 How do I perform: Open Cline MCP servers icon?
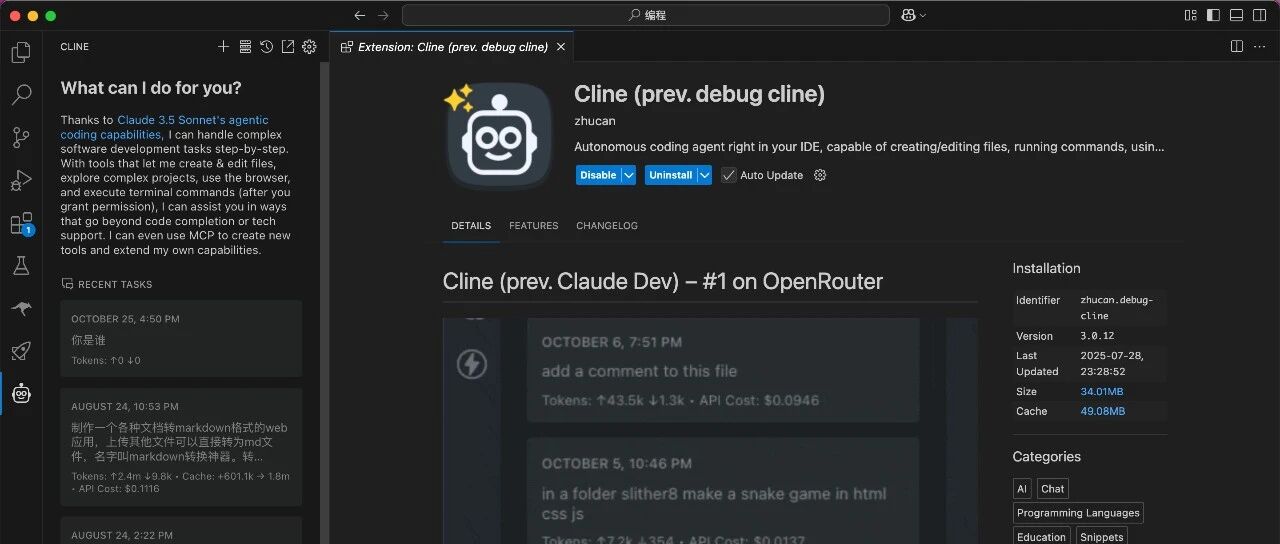point(245,47)
